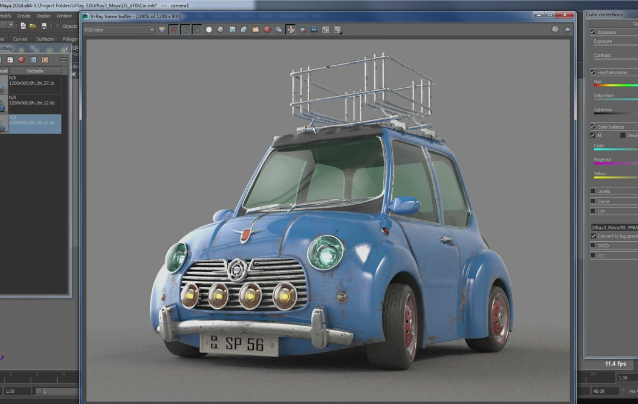The width and height of the screenshot is (638, 404).
Task: Click the Yellow color balance slider
Action: pos(616,177)
